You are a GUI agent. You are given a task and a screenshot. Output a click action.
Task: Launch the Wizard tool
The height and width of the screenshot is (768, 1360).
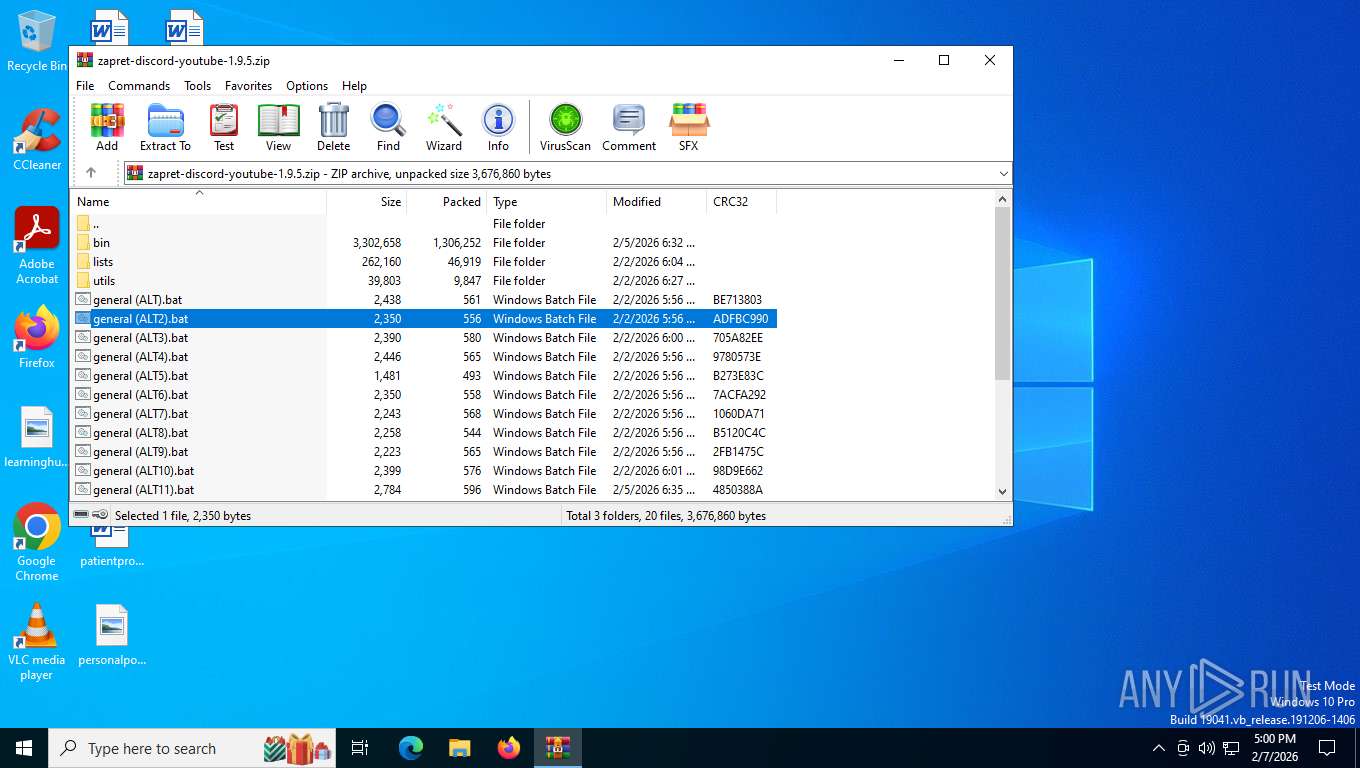(x=444, y=127)
